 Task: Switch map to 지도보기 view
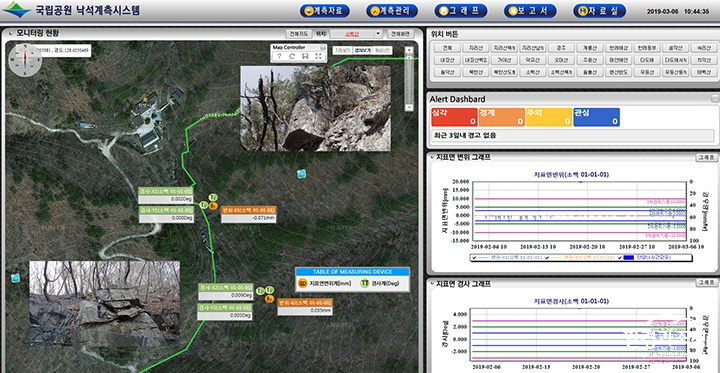click(x=343, y=51)
